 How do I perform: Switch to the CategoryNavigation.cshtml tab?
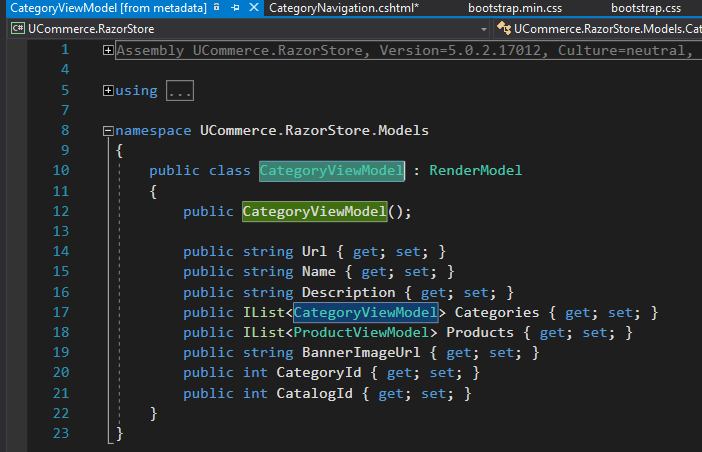[x=343, y=8]
